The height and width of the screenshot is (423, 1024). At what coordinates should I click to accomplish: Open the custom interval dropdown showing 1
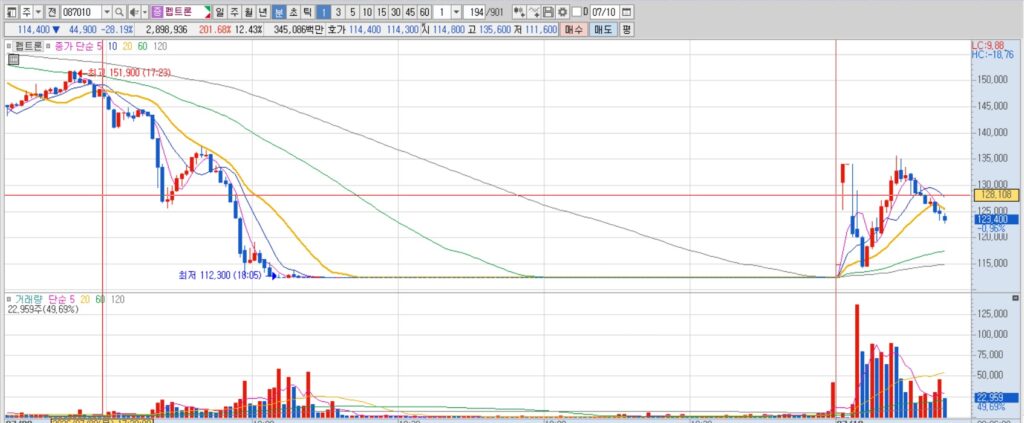coord(456,12)
